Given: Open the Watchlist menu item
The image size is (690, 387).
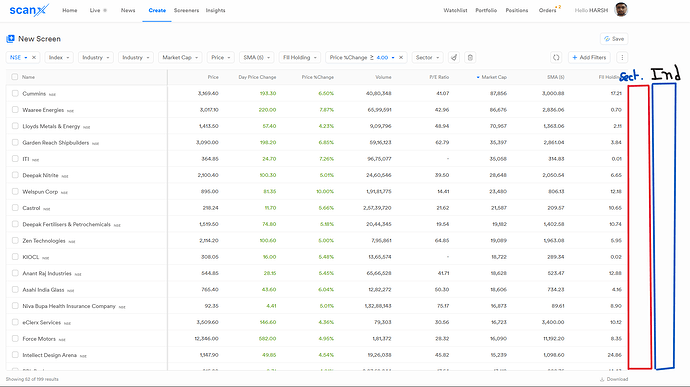Looking at the screenshot, I should pos(455,10).
